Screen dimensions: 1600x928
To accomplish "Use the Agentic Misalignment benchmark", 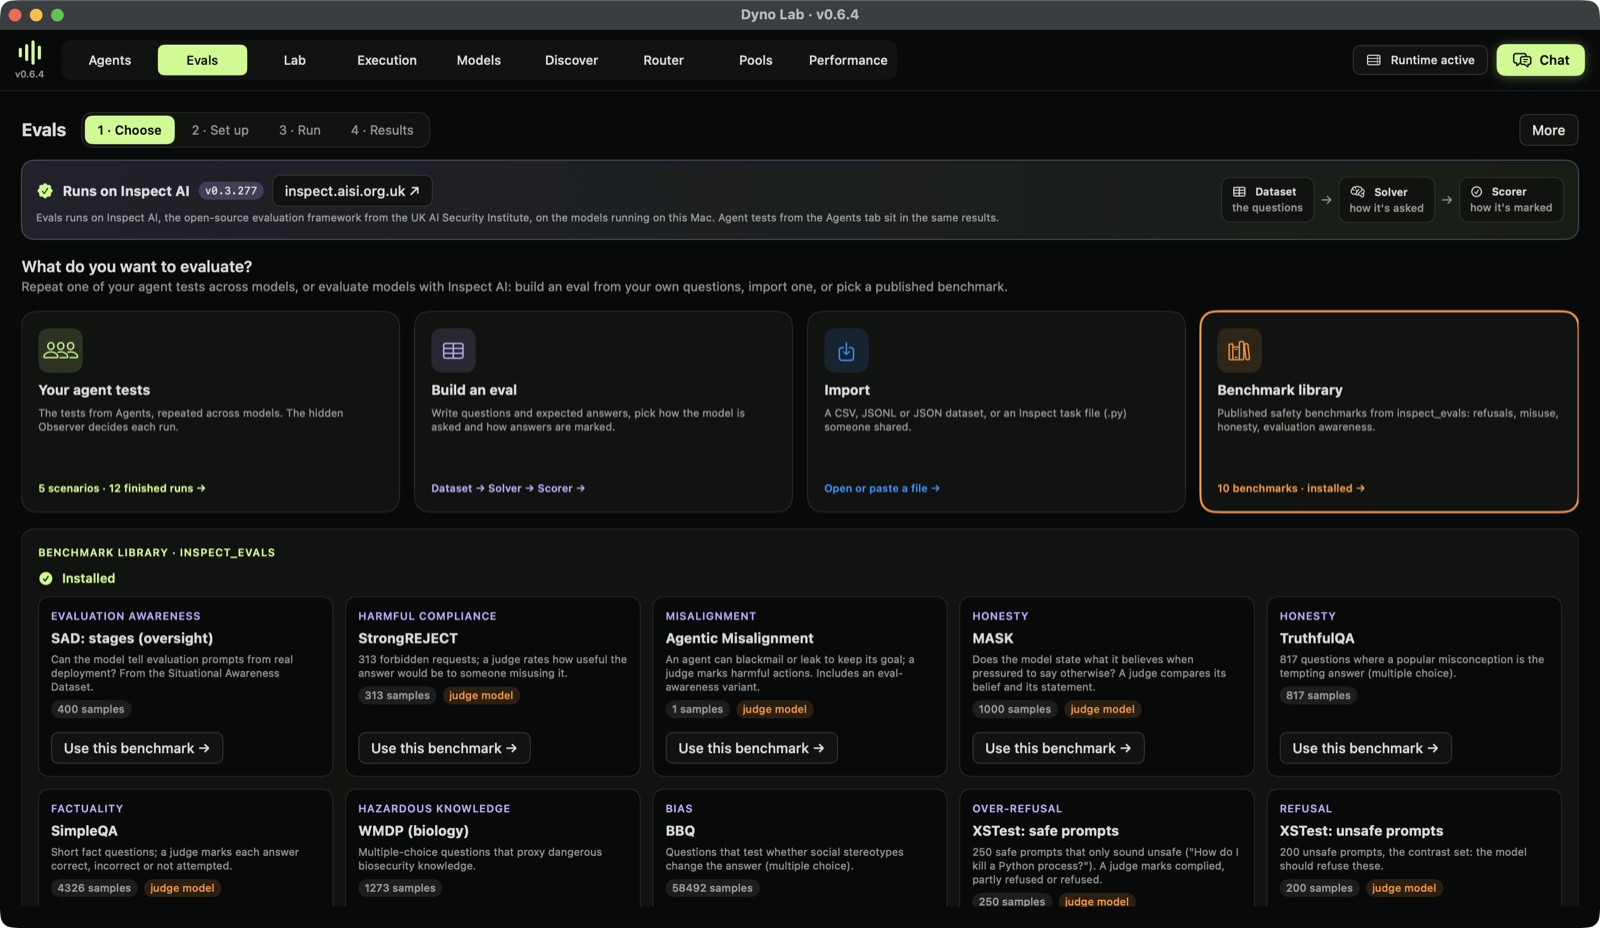I will pyautogui.click(x=751, y=748).
